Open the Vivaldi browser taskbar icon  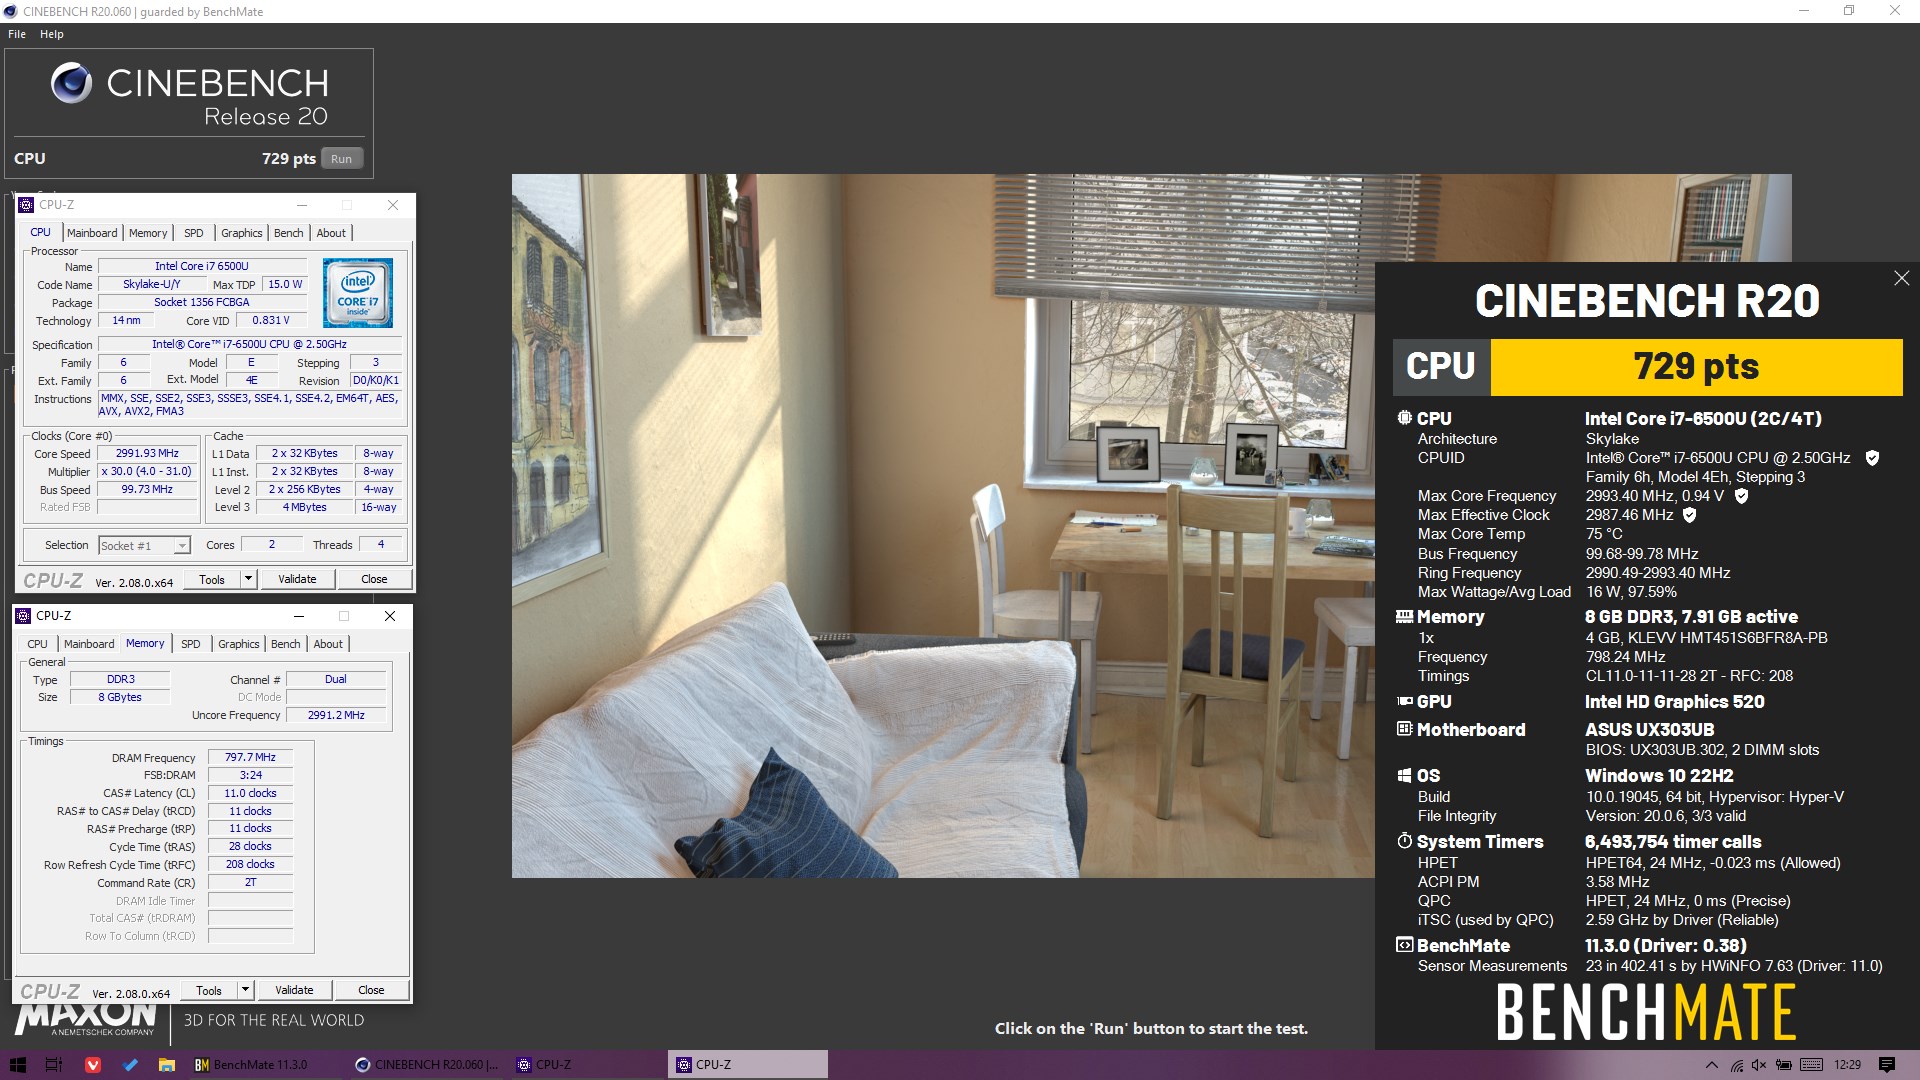pos(92,1065)
